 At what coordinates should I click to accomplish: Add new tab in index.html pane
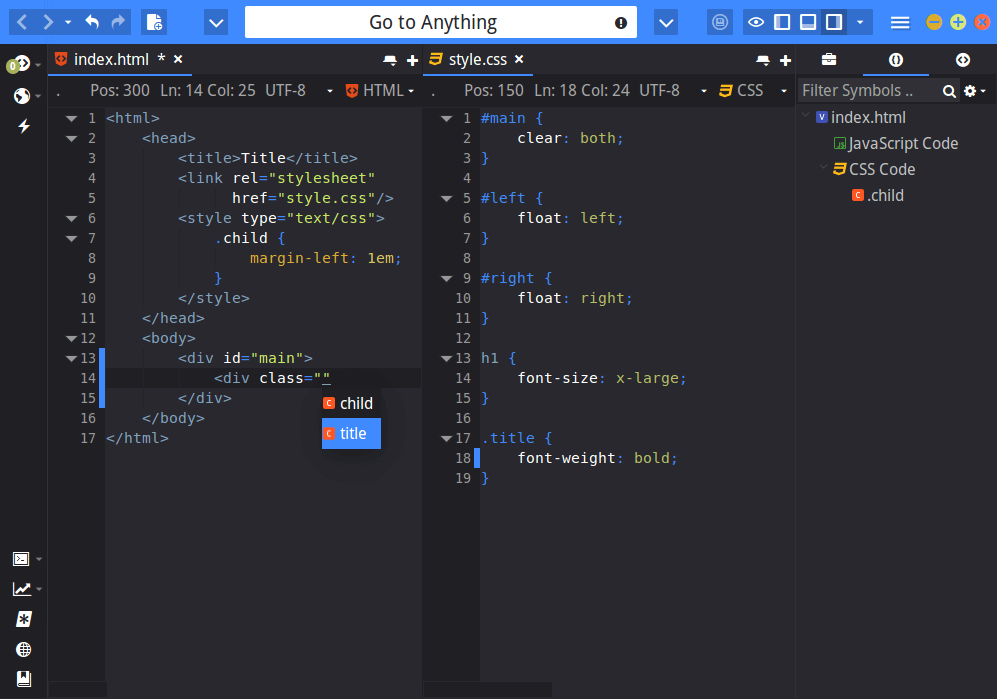[413, 60]
